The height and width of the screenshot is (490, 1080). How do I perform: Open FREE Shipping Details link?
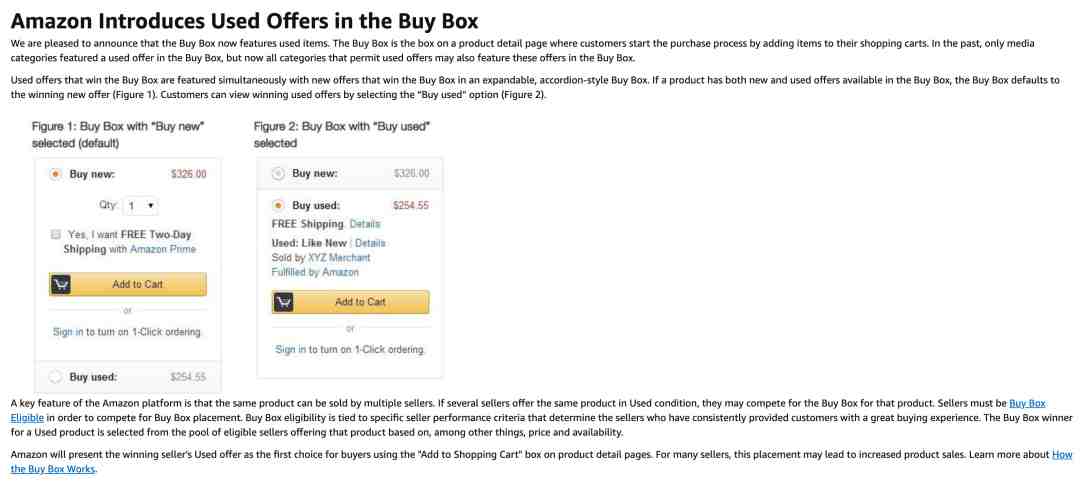[364, 224]
